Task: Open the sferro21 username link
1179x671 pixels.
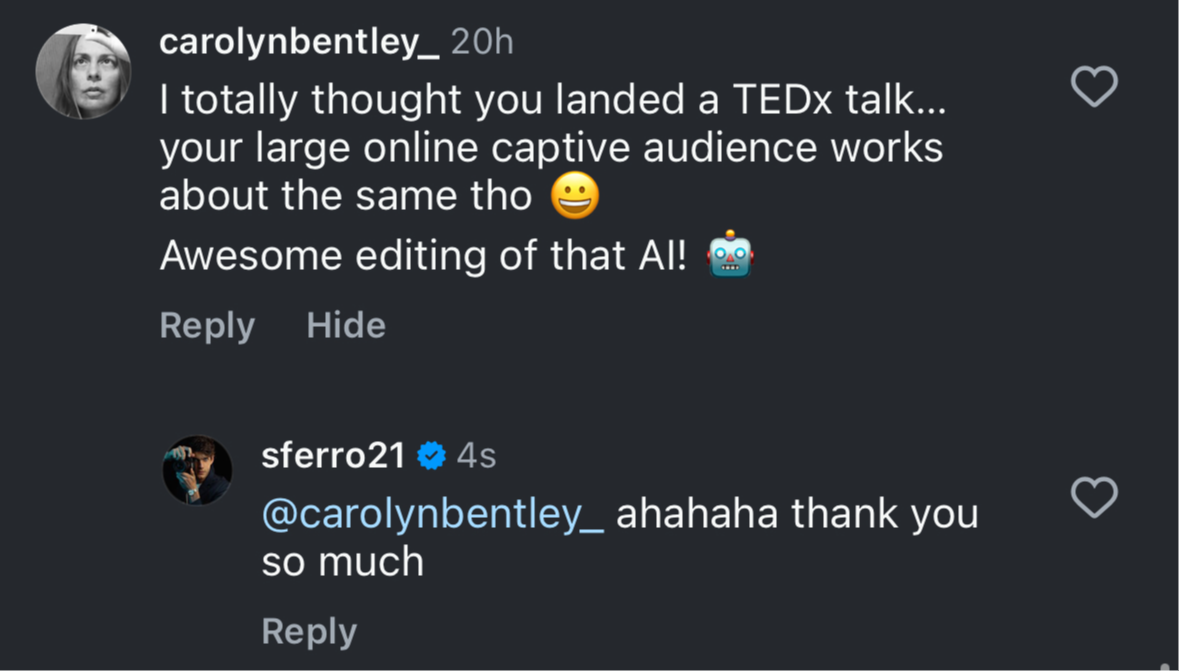Action: click(x=333, y=456)
